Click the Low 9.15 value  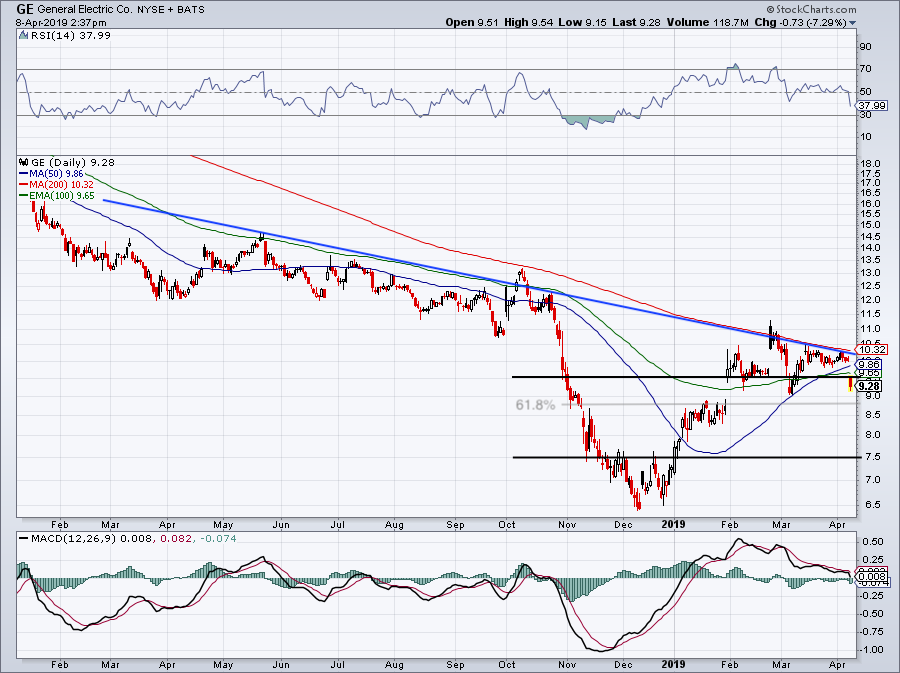583,22
